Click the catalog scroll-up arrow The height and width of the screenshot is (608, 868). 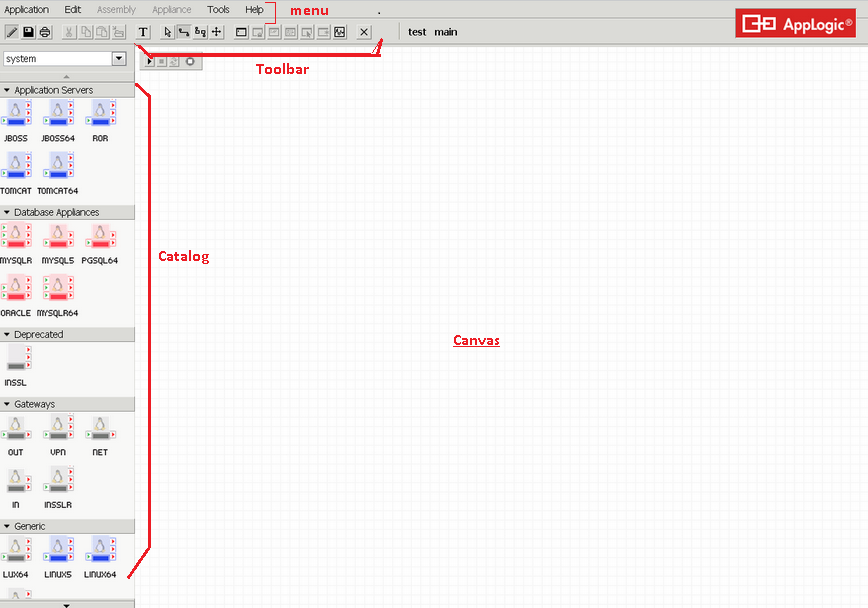point(66,76)
